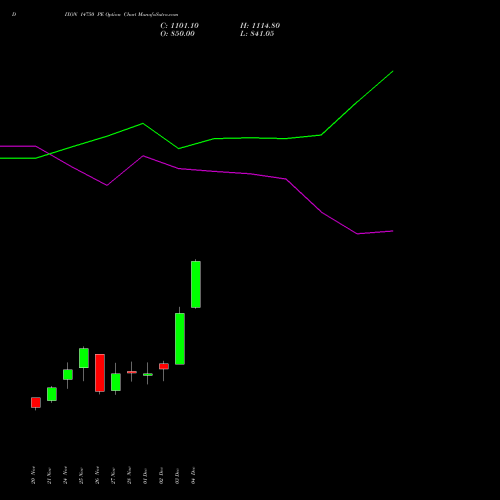
Task: Click the chart title text at top
Action: (121, 14)
